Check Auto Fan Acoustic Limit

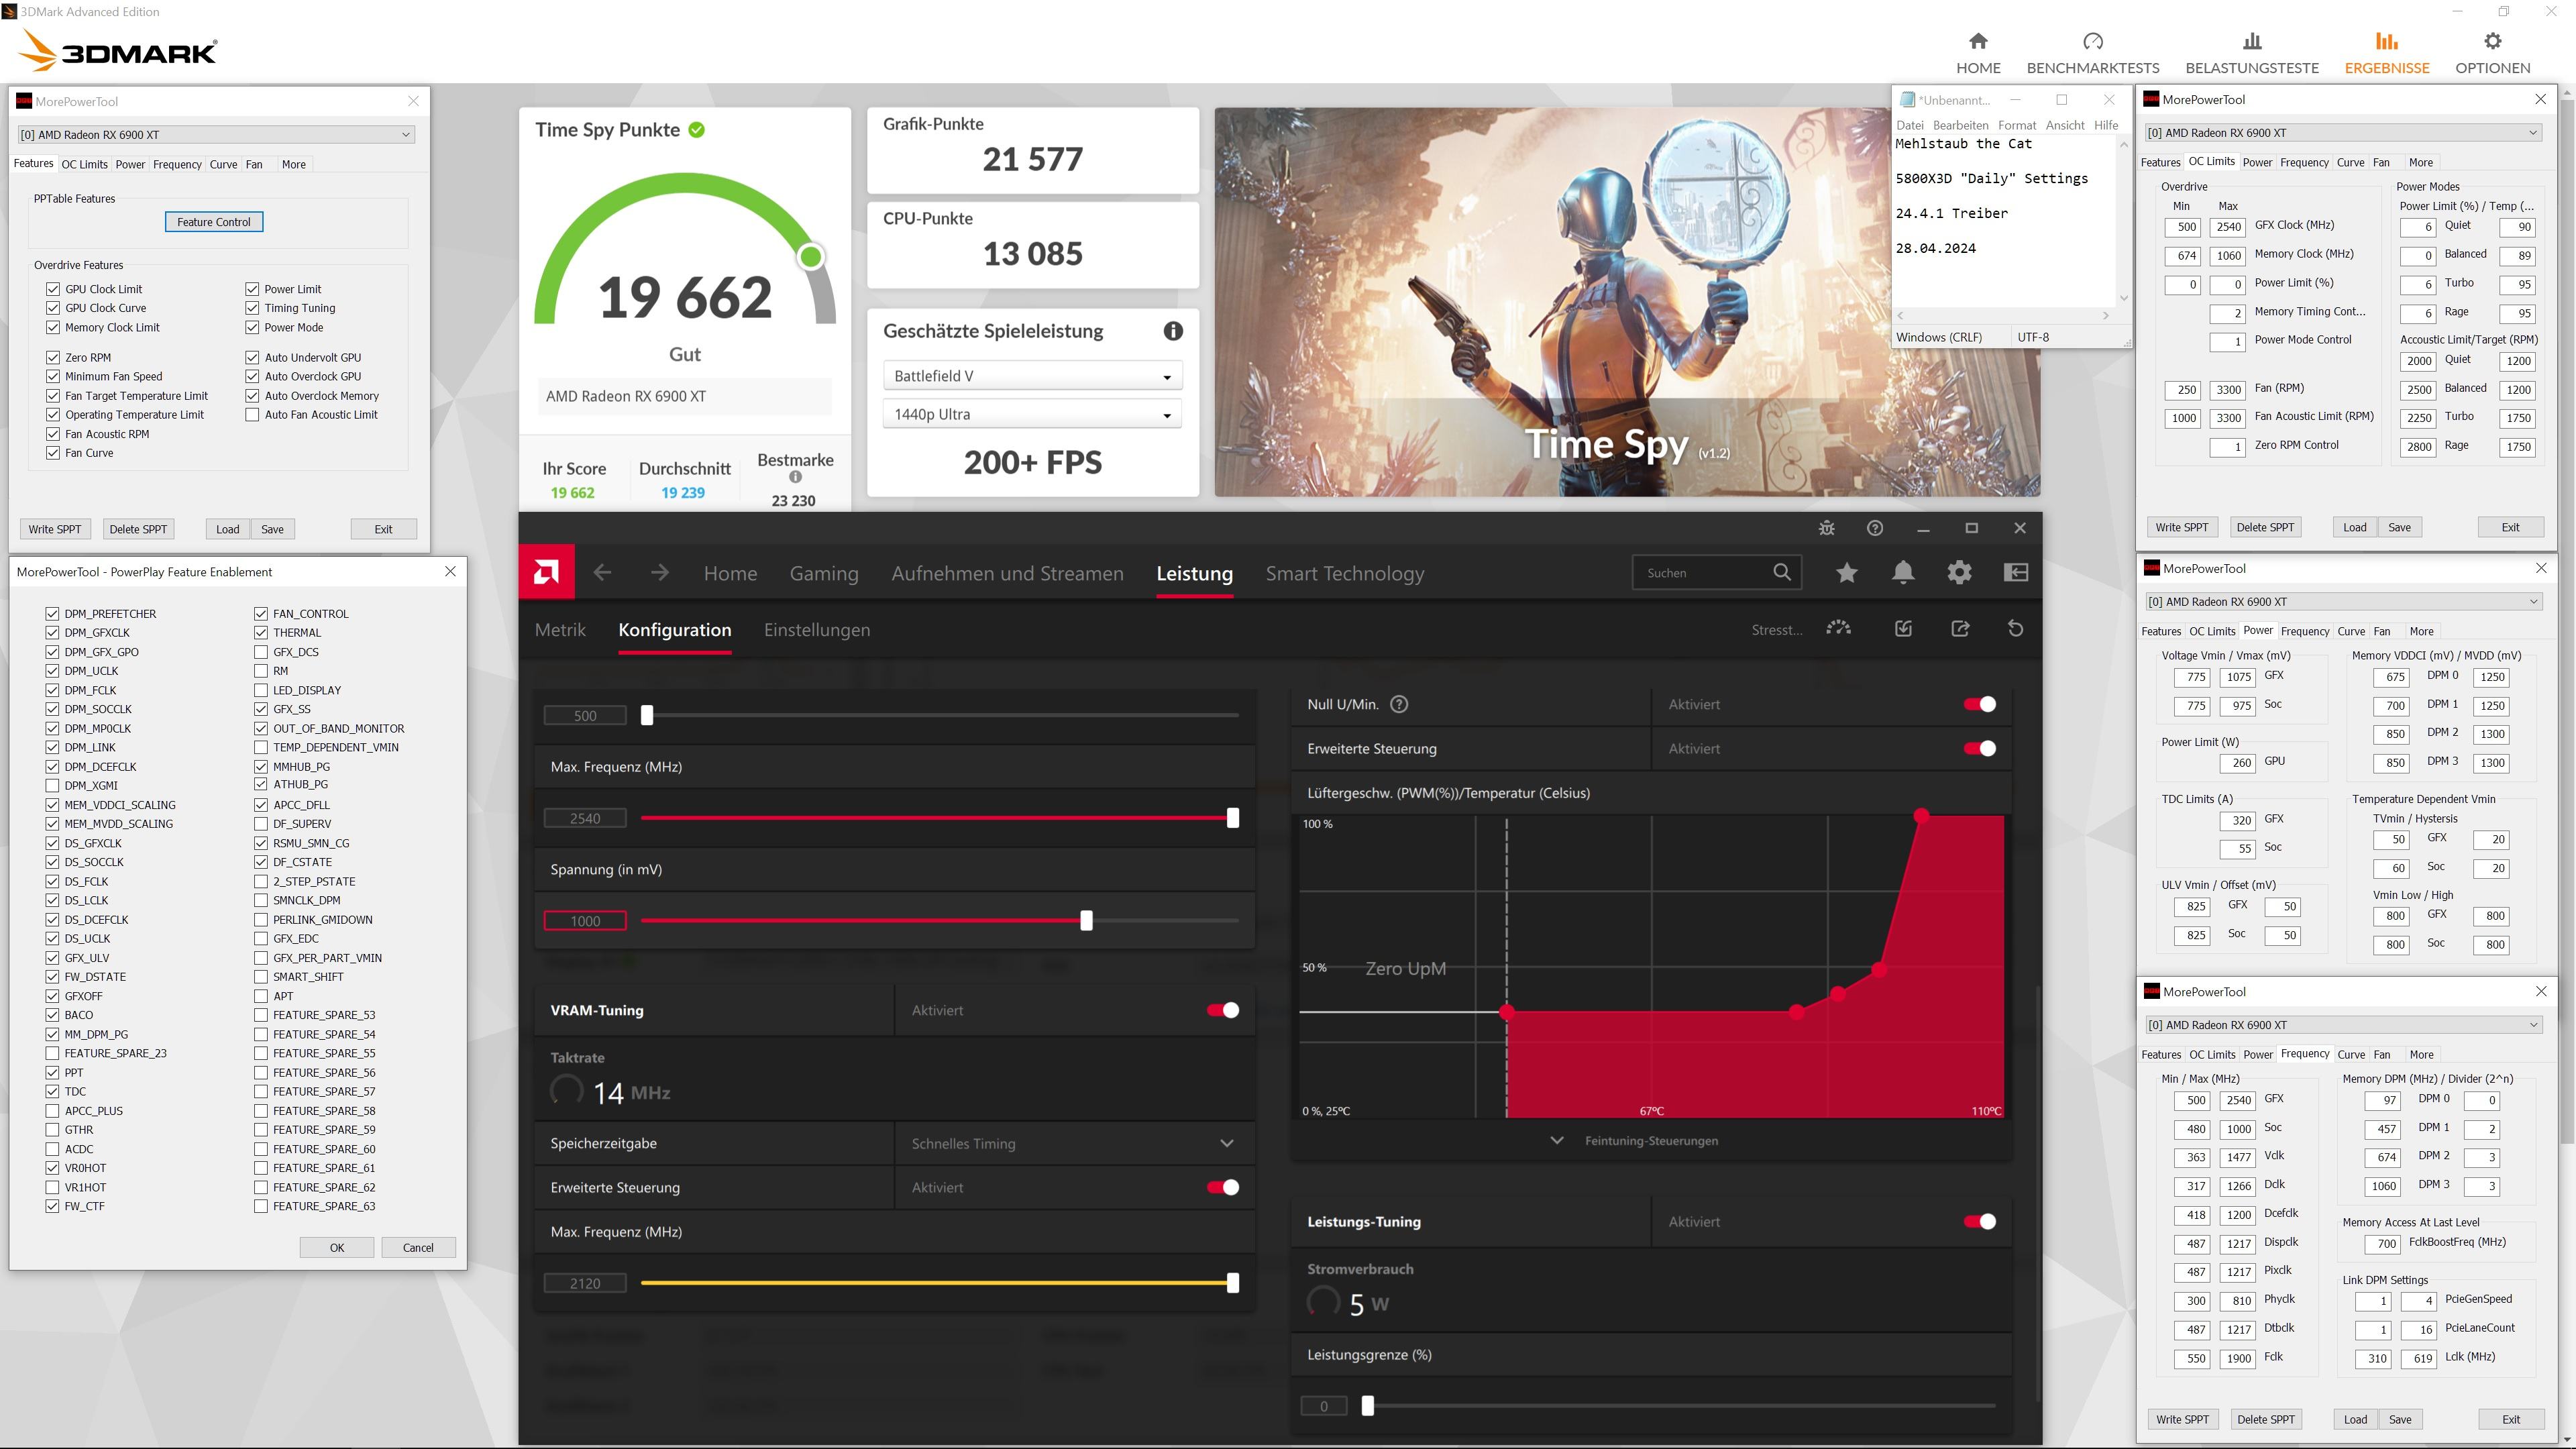coord(252,414)
